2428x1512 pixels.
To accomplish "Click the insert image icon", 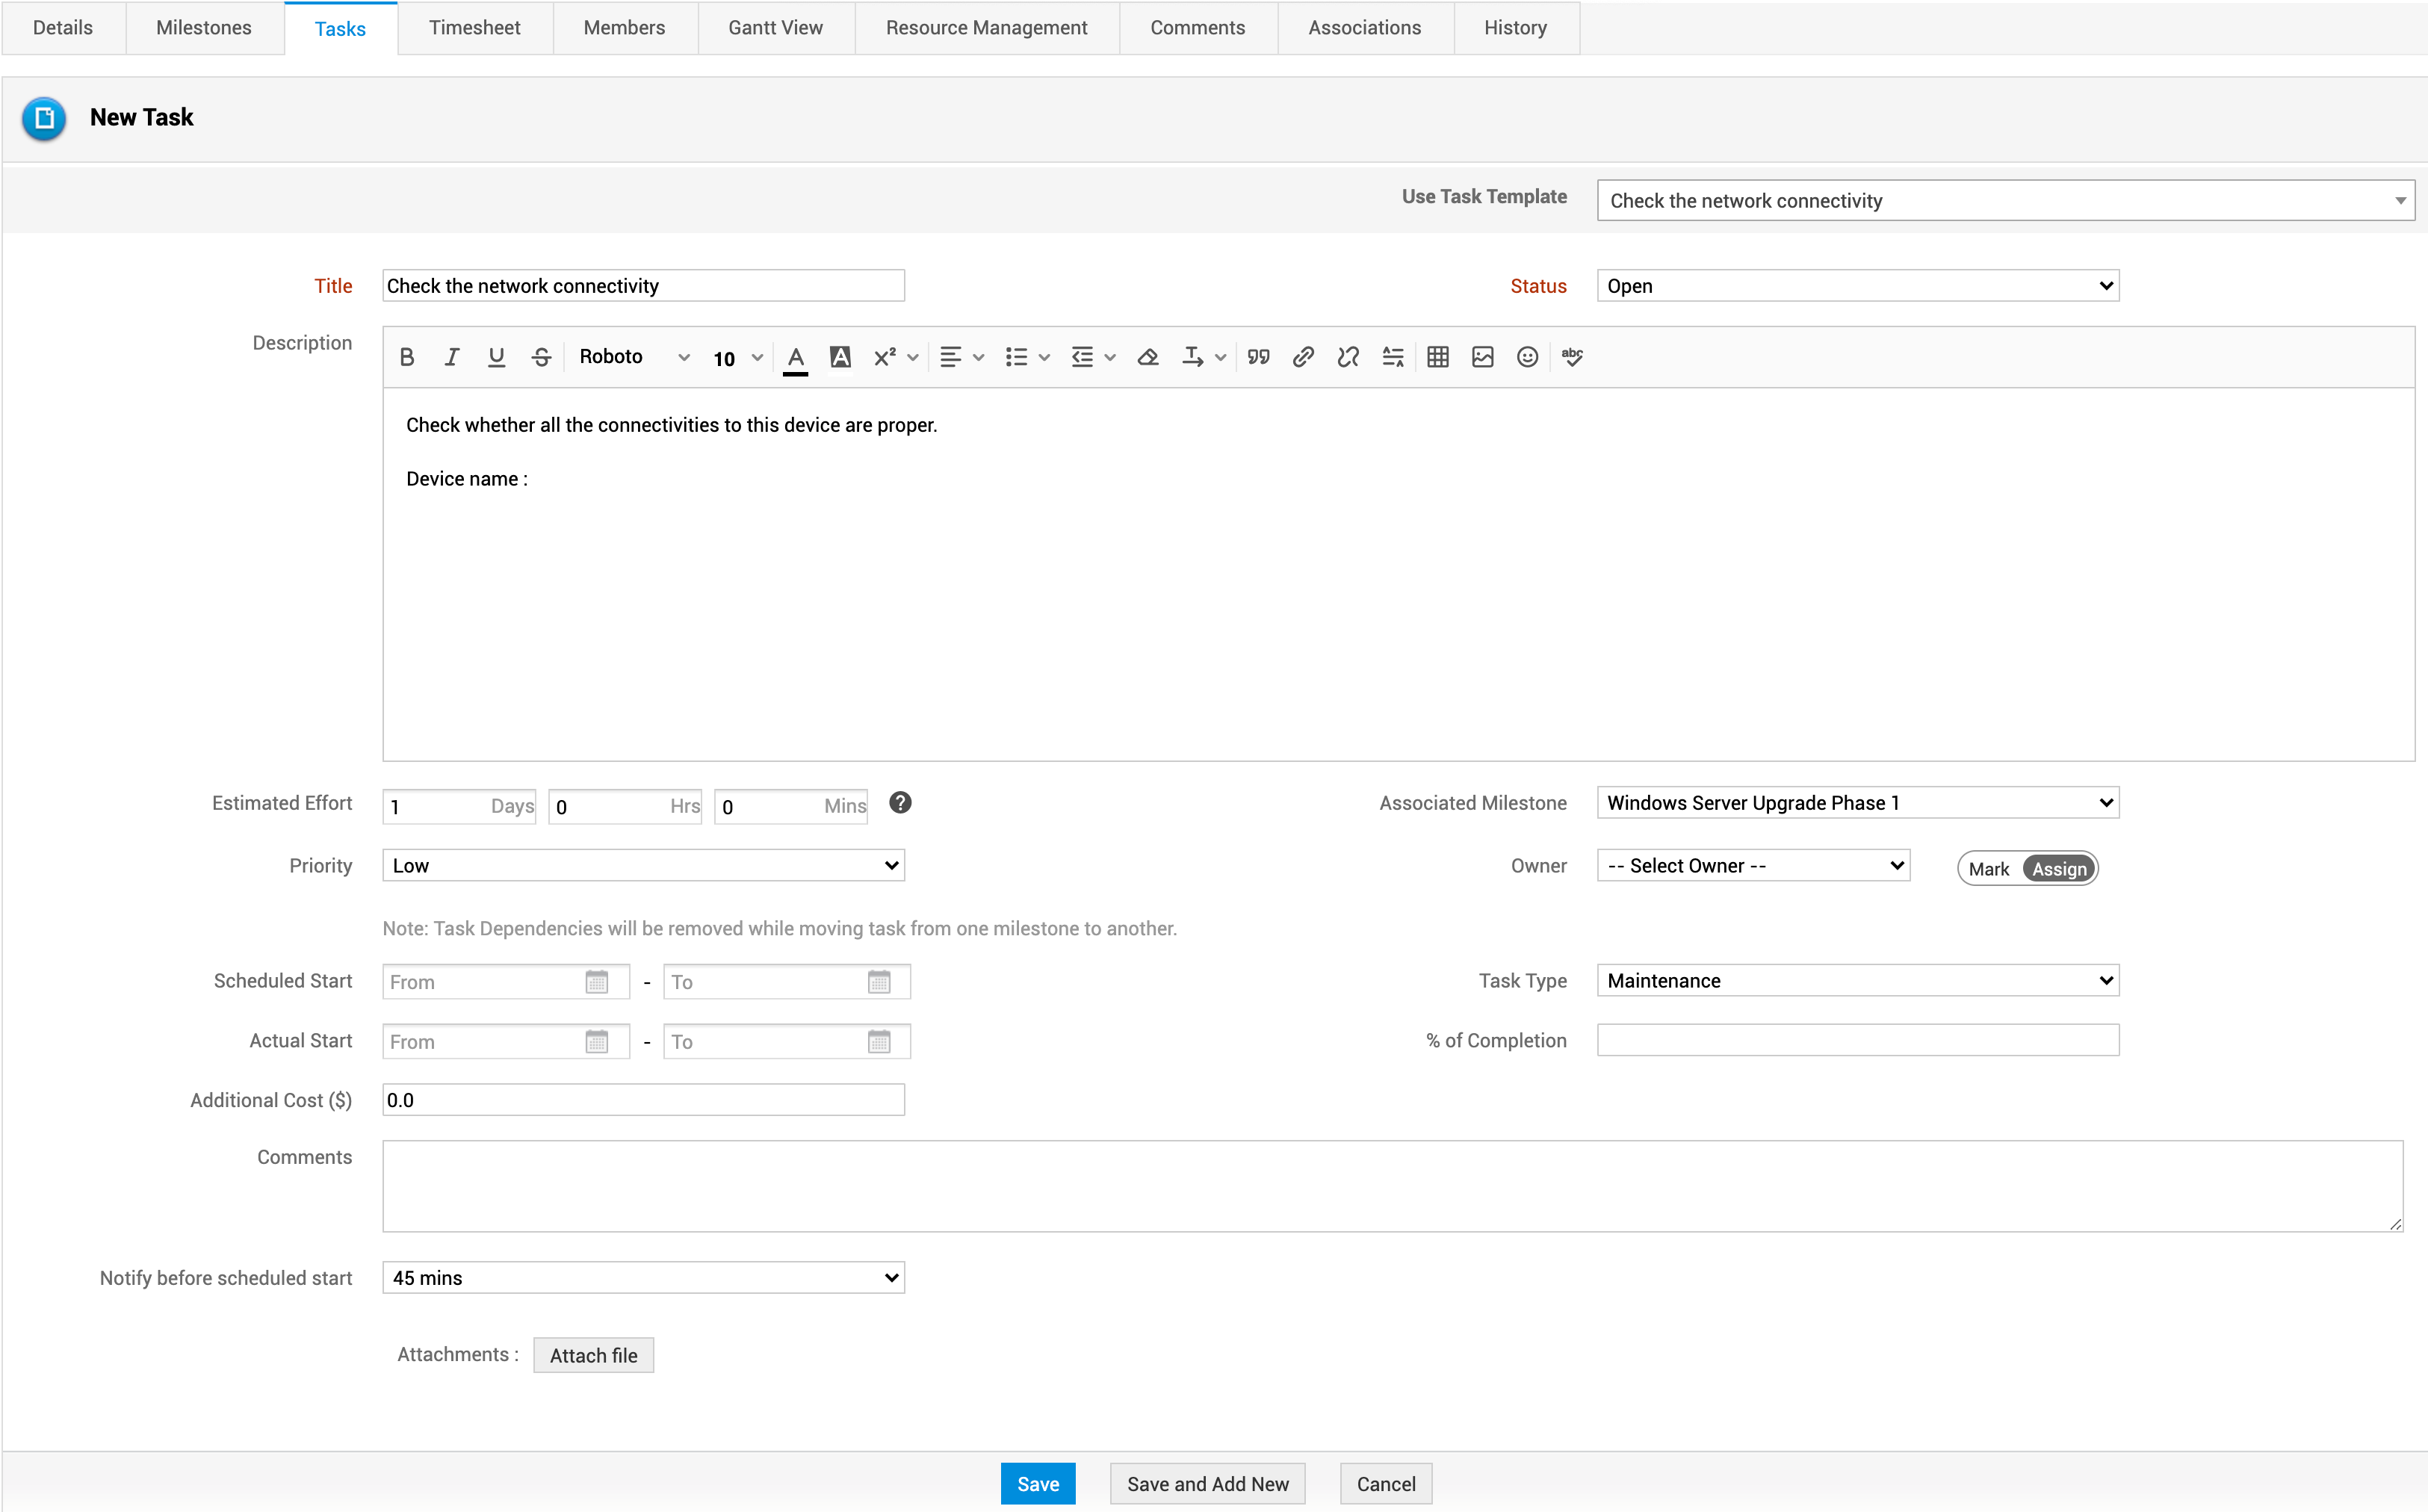I will point(1482,357).
